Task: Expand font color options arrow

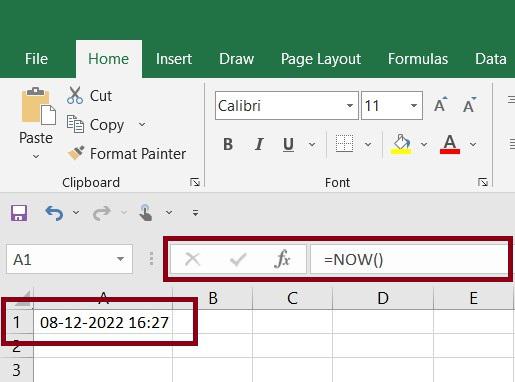Action: pyautogui.click(x=473, y=144)
